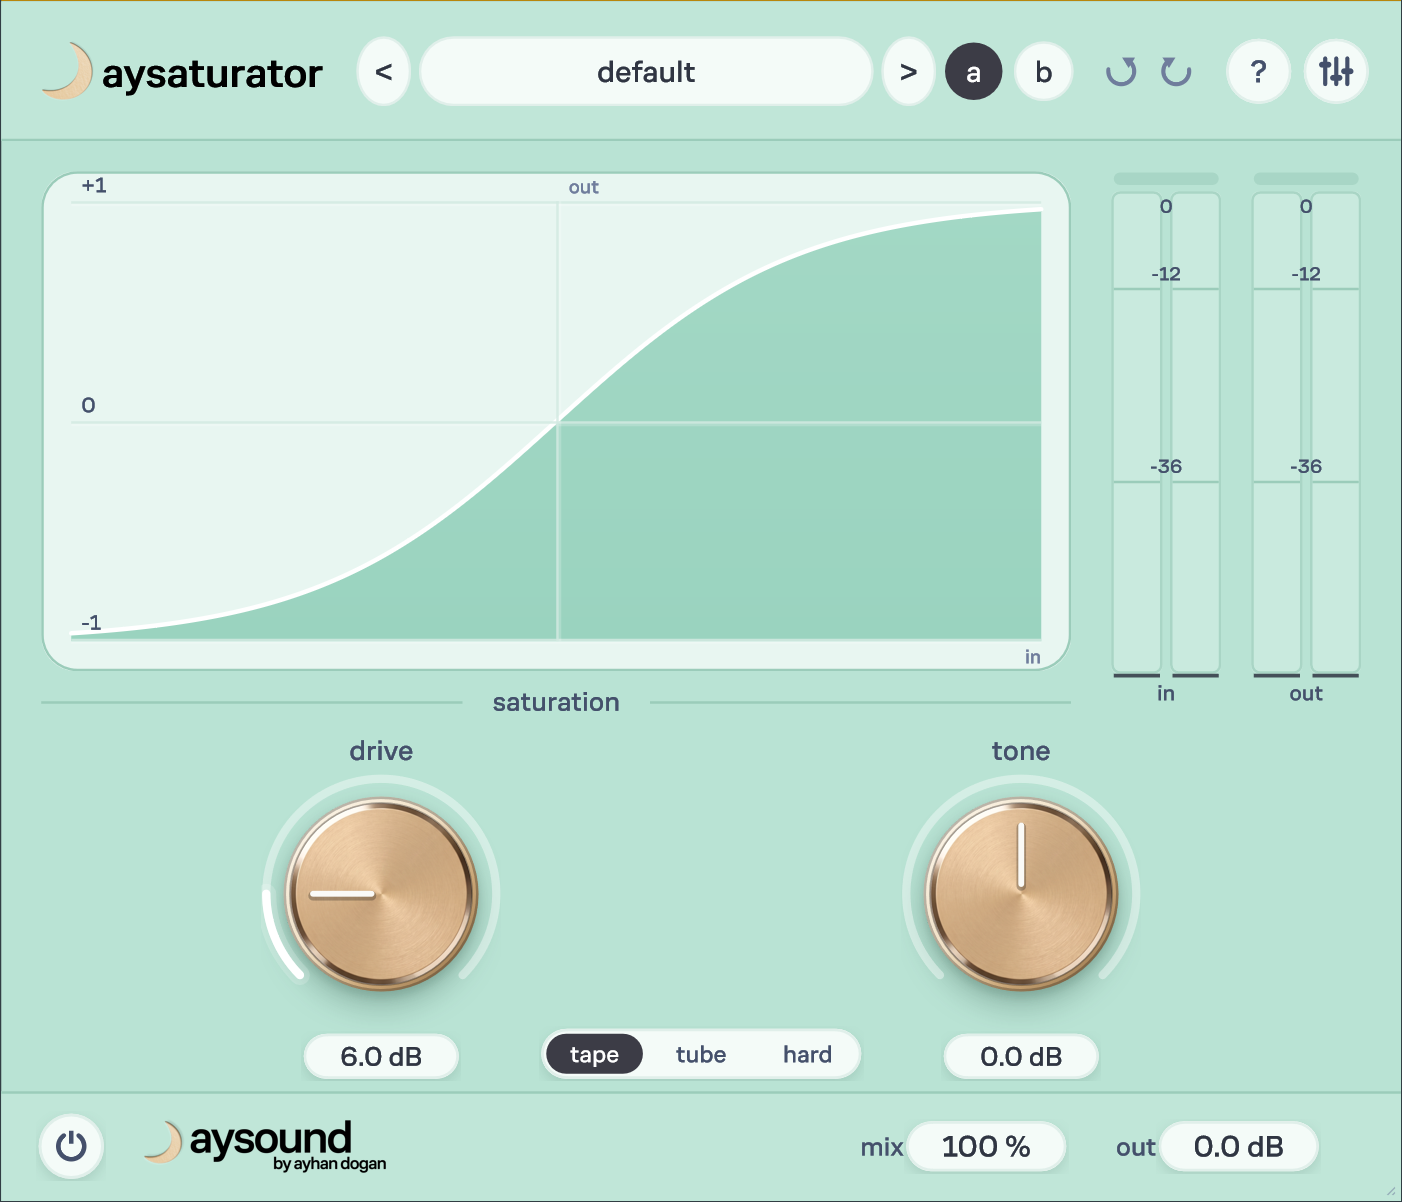Open the help question mark button
The image size is (1402, 1202).
point(1258,72)
